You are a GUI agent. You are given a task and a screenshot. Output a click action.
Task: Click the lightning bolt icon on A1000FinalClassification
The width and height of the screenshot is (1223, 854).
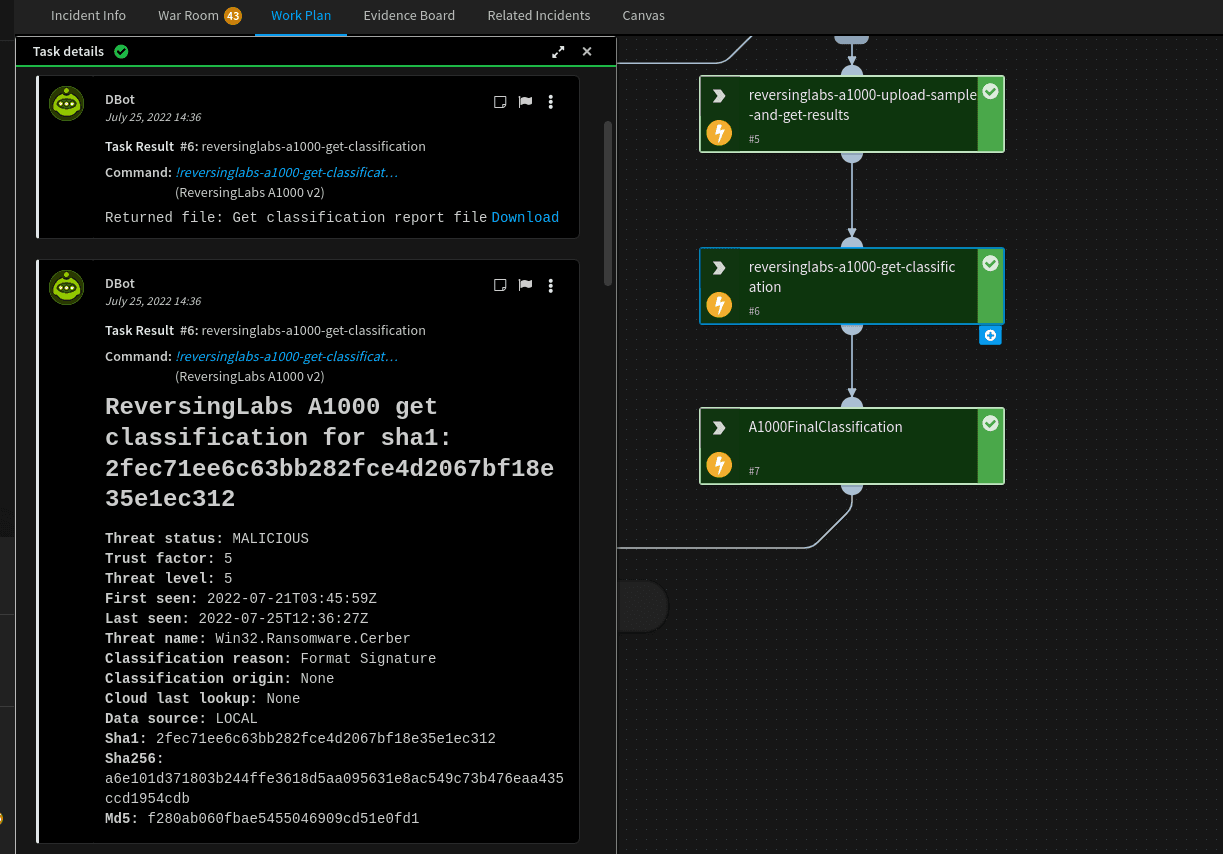click(719, 464)
